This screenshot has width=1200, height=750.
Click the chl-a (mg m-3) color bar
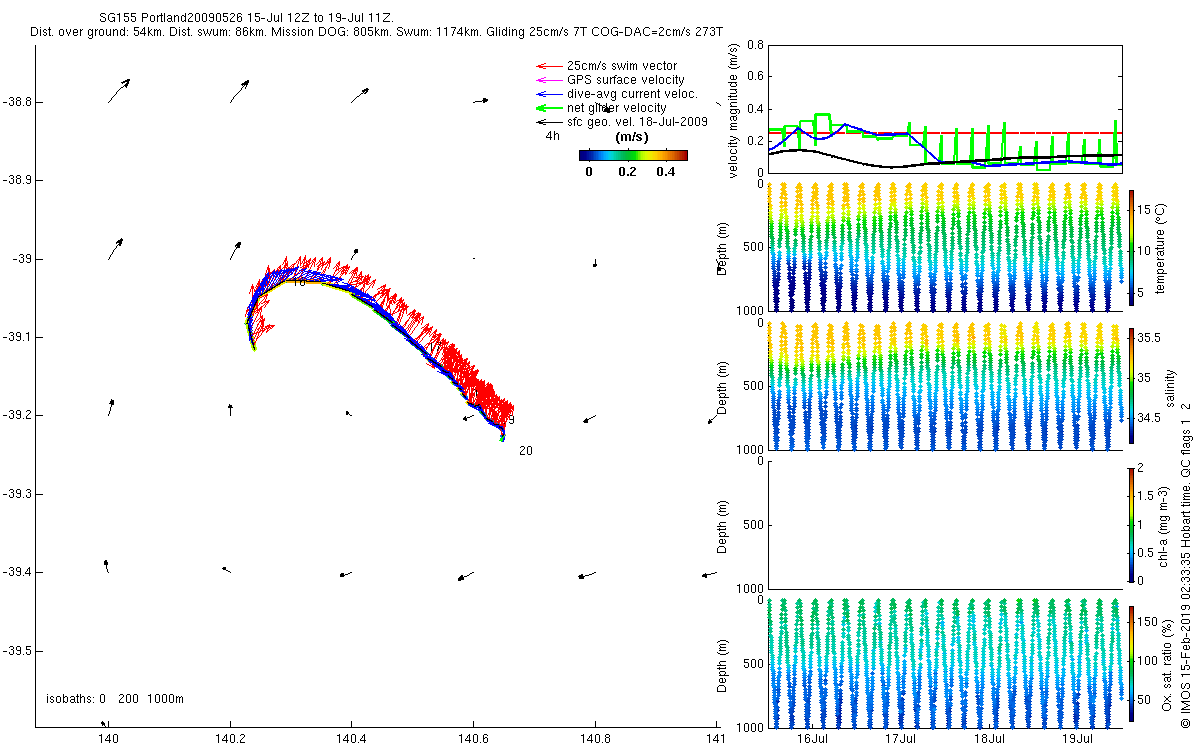click(1131, 524)
